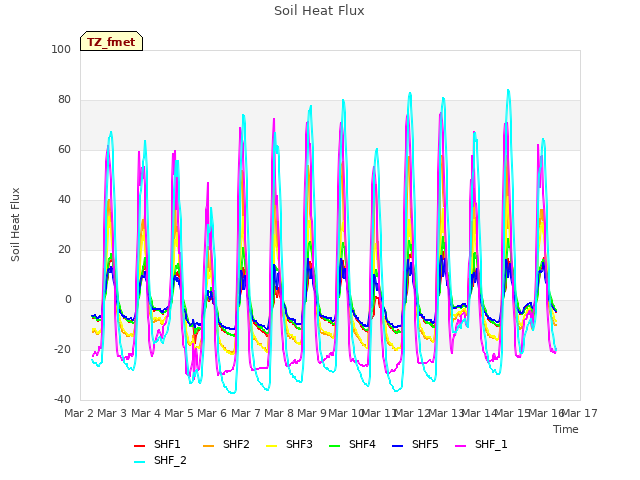The image size is (640, 480).
Task: Click the 80 y-axis tick label
Action: (64, 100)
